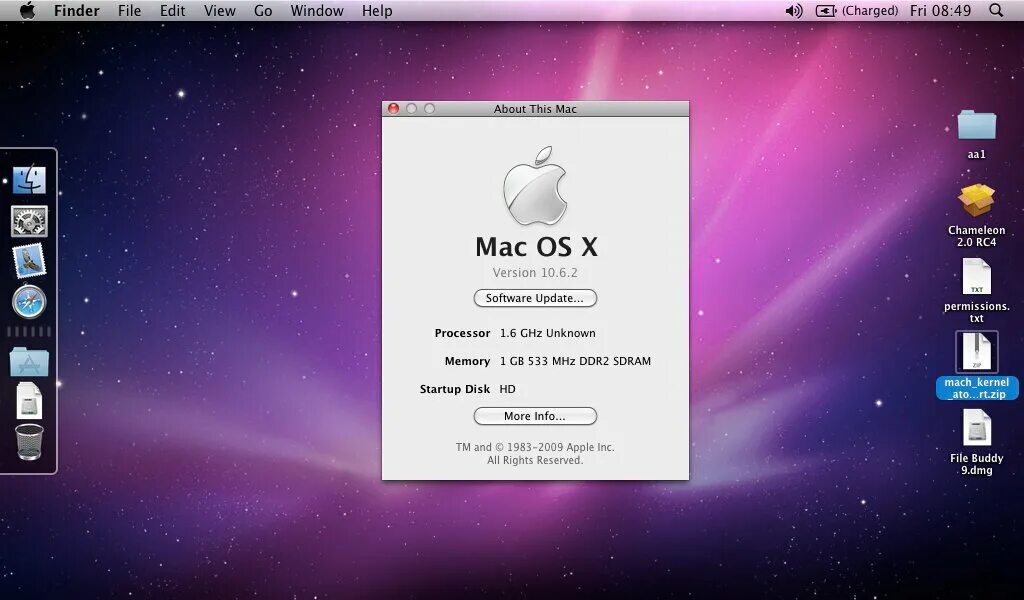Open the Help menu

pyautogui.click(x=377, y=10)
